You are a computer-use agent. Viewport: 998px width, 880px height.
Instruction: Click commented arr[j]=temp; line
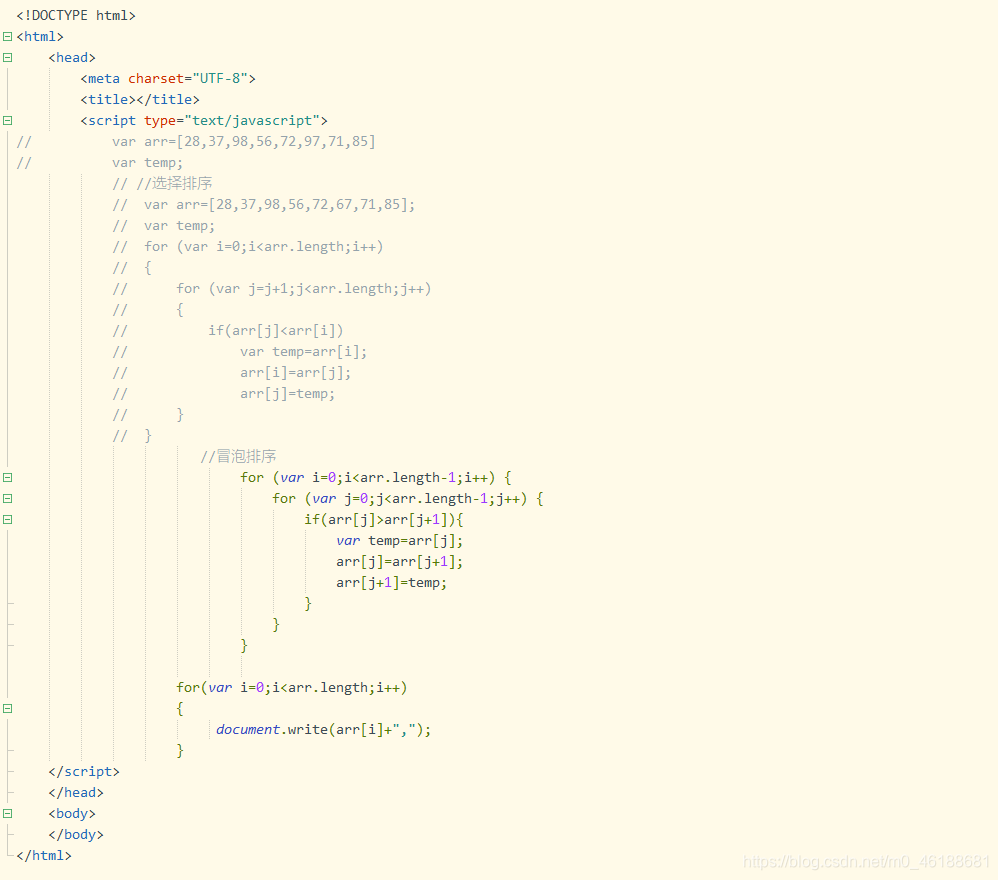pyautogui.click(x=224, y=393)
